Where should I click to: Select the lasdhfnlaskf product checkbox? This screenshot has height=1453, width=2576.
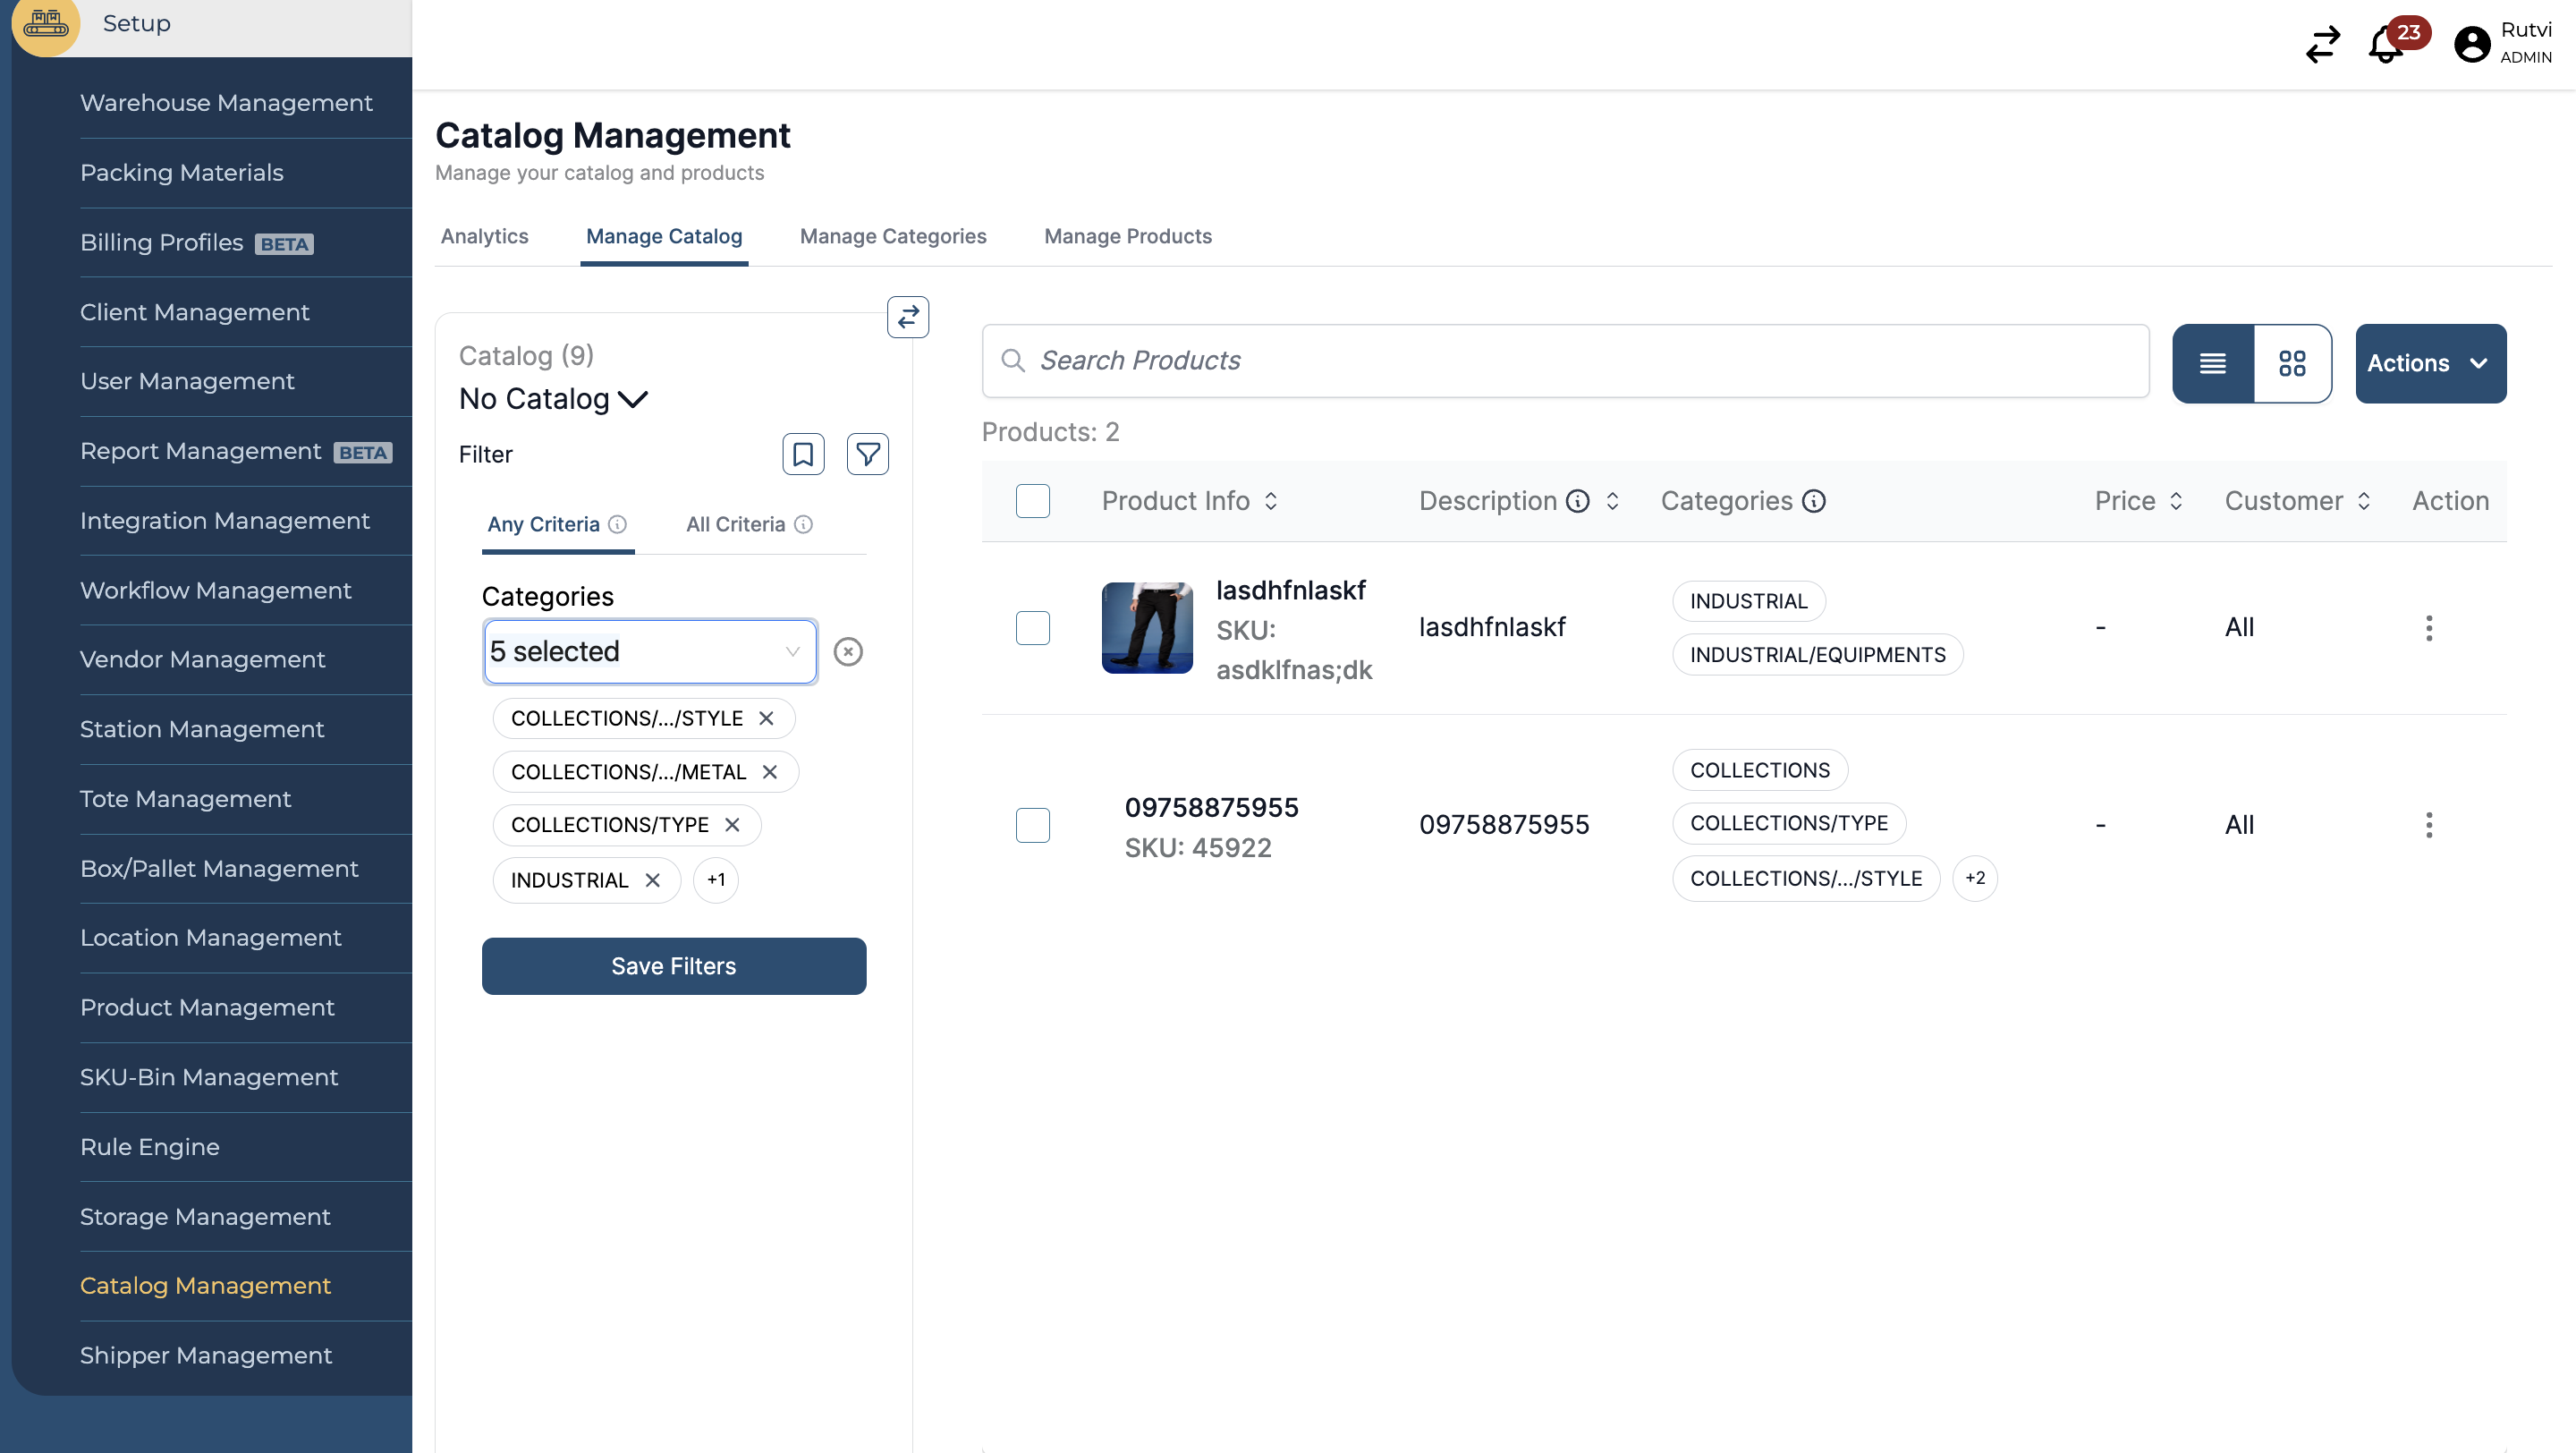(1032, 628)
